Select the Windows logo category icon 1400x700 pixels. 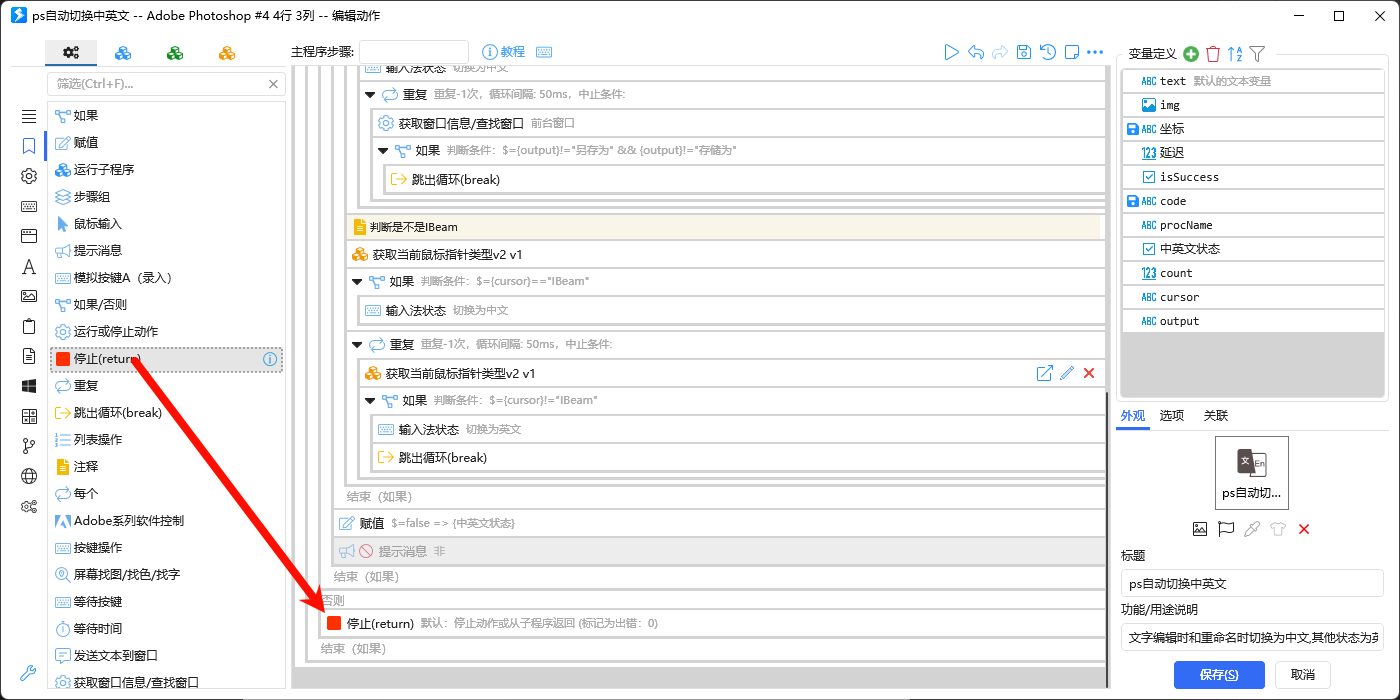(x=29, y=386)
